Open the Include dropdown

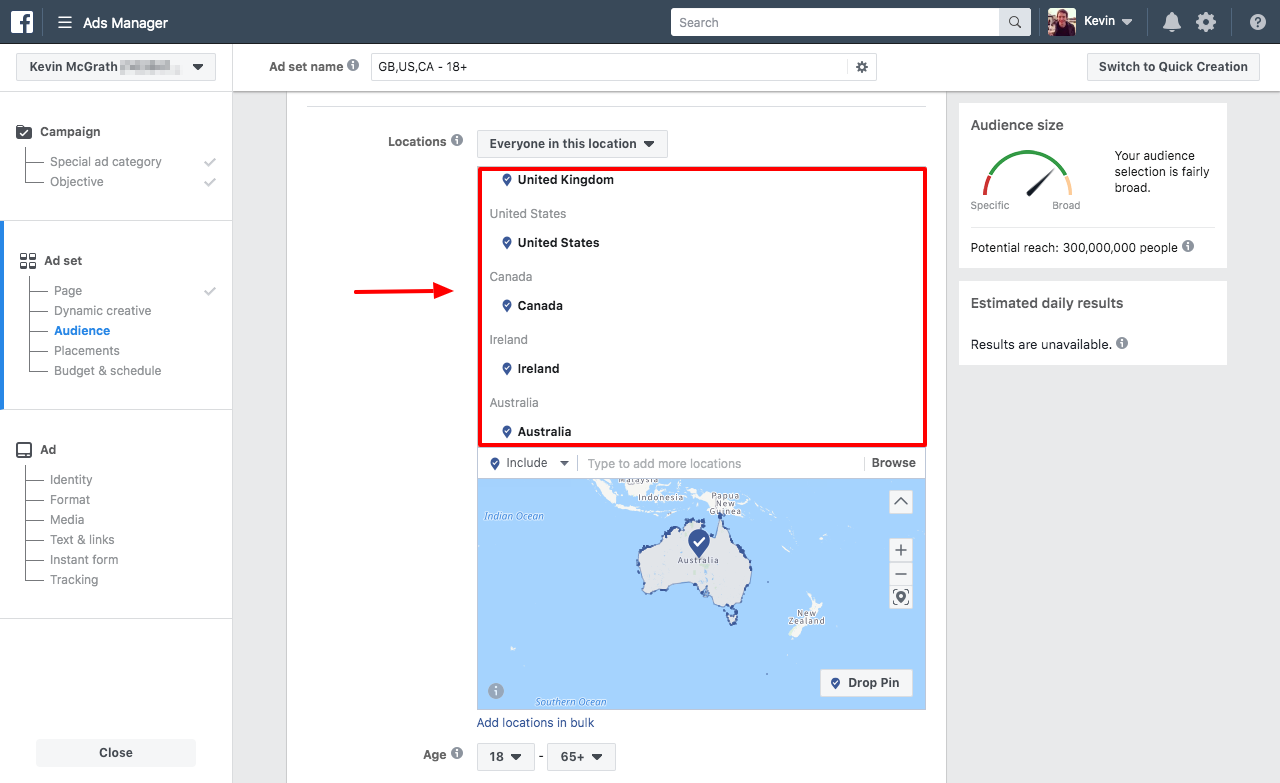click(529, 463)
